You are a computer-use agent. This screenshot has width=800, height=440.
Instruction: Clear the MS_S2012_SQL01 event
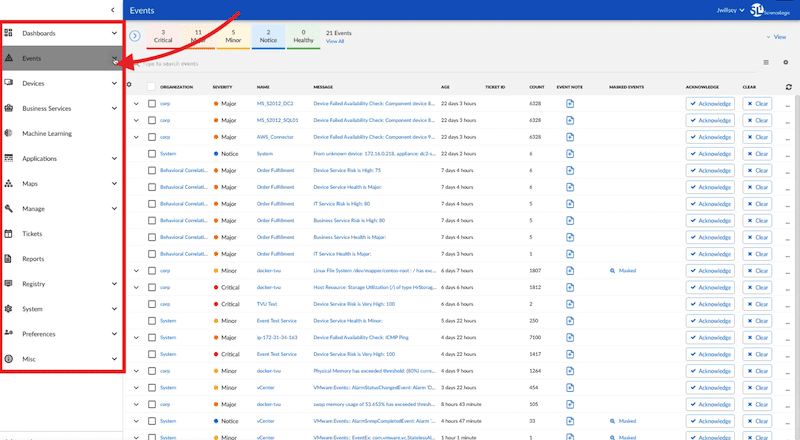[757, 120]
